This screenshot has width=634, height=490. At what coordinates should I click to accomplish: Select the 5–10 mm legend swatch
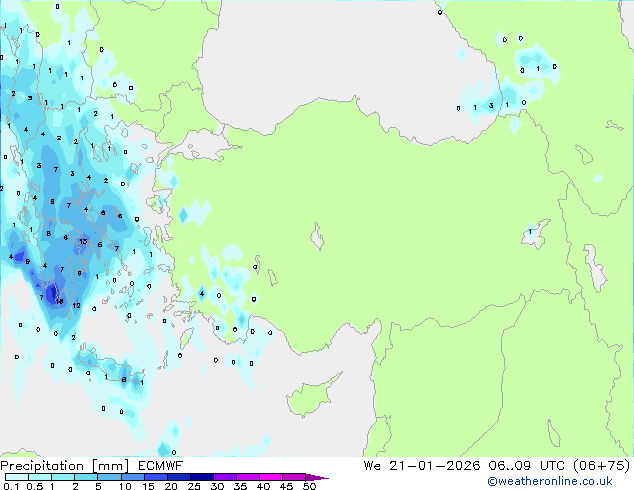109,477
